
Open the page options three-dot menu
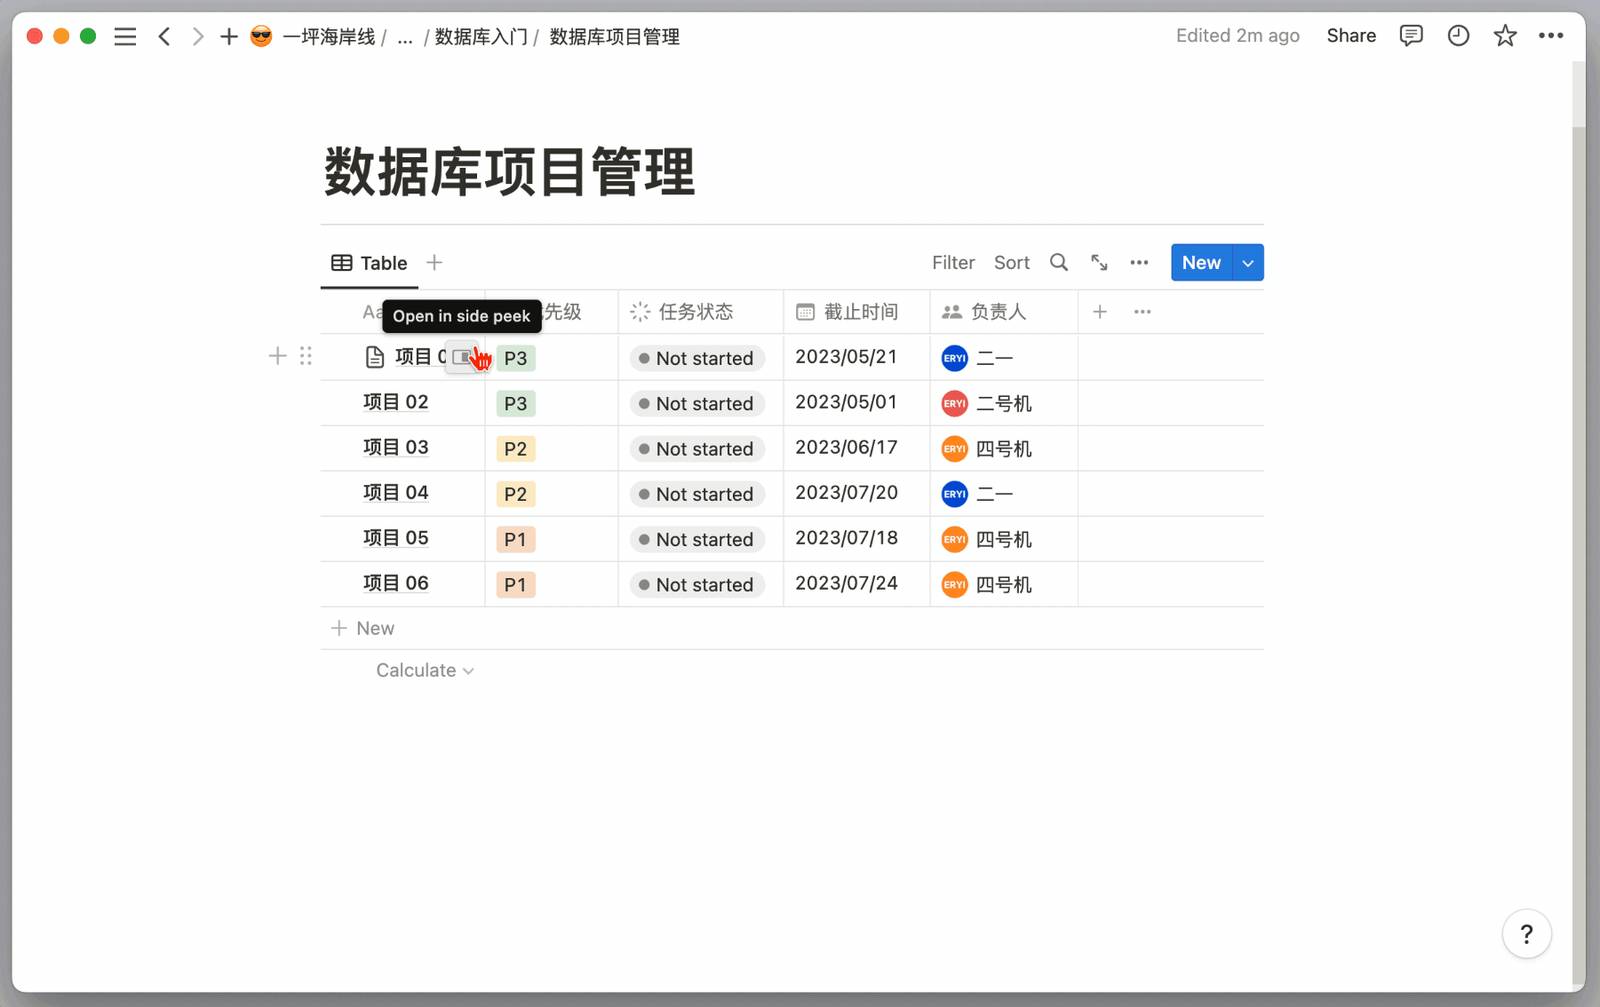pyautogui.click(x=1551, y=36)
